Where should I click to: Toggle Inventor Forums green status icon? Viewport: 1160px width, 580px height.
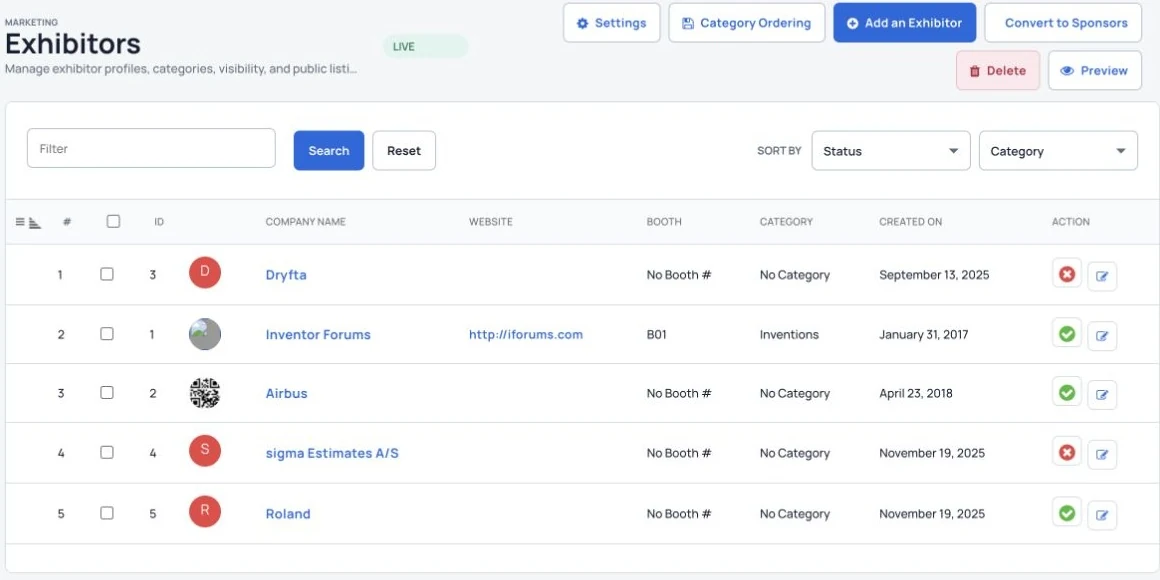coord(1067,334)
